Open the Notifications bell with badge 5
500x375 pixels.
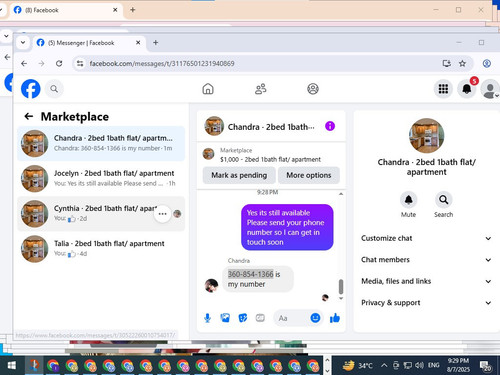pyautogui.click(x=467, y=89)
